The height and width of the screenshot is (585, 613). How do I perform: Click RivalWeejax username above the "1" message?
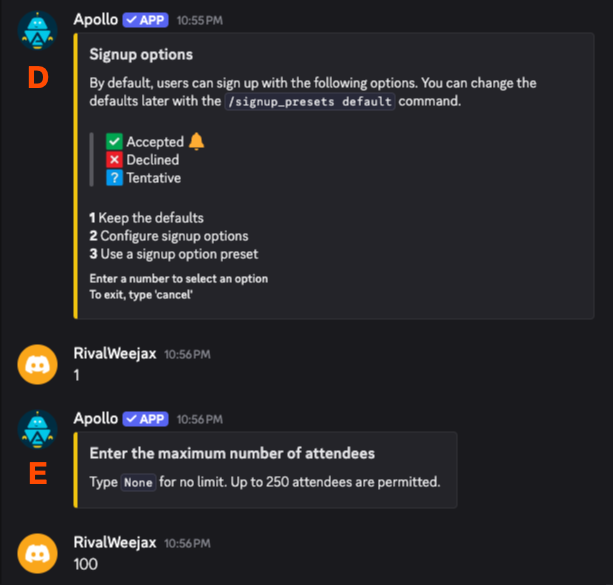115,354
